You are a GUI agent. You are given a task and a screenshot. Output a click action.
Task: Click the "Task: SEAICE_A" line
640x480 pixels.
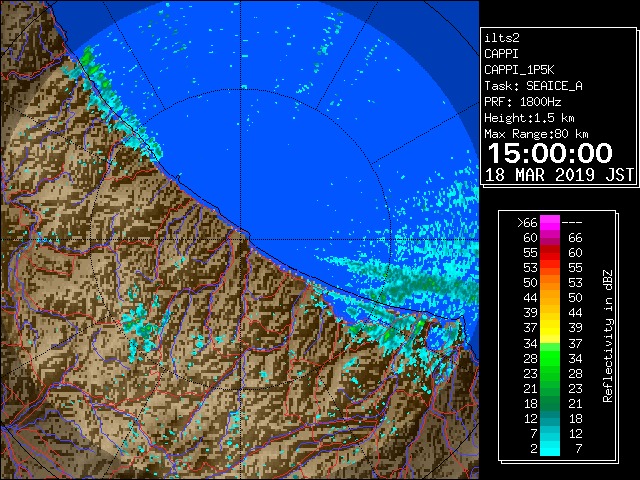tap(533, 86)
